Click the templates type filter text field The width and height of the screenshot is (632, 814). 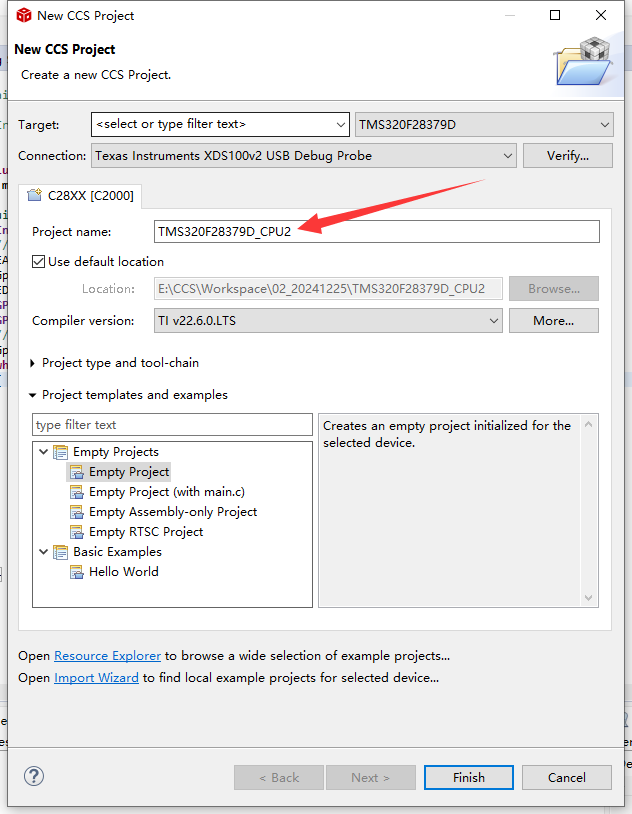(x=172, y=425)
